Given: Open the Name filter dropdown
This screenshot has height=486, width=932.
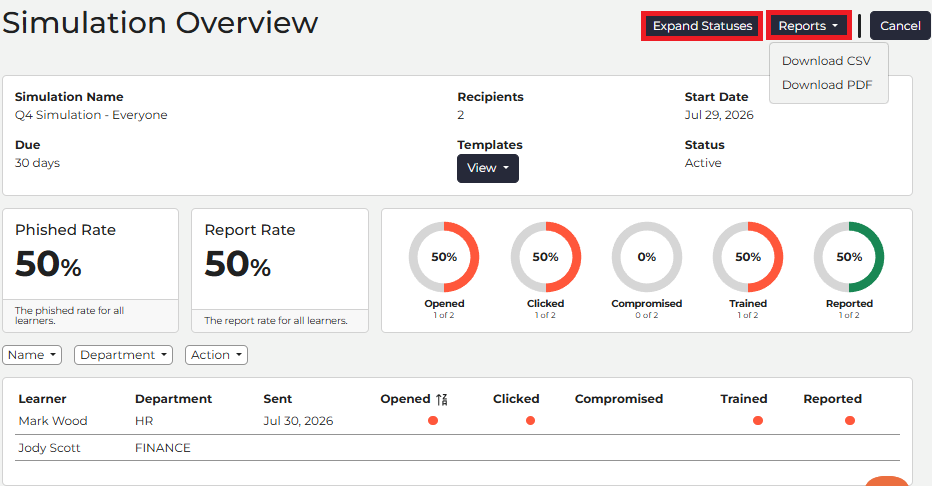Looking at the screenshot, I should pyautogui.click(x=32, y=355).
